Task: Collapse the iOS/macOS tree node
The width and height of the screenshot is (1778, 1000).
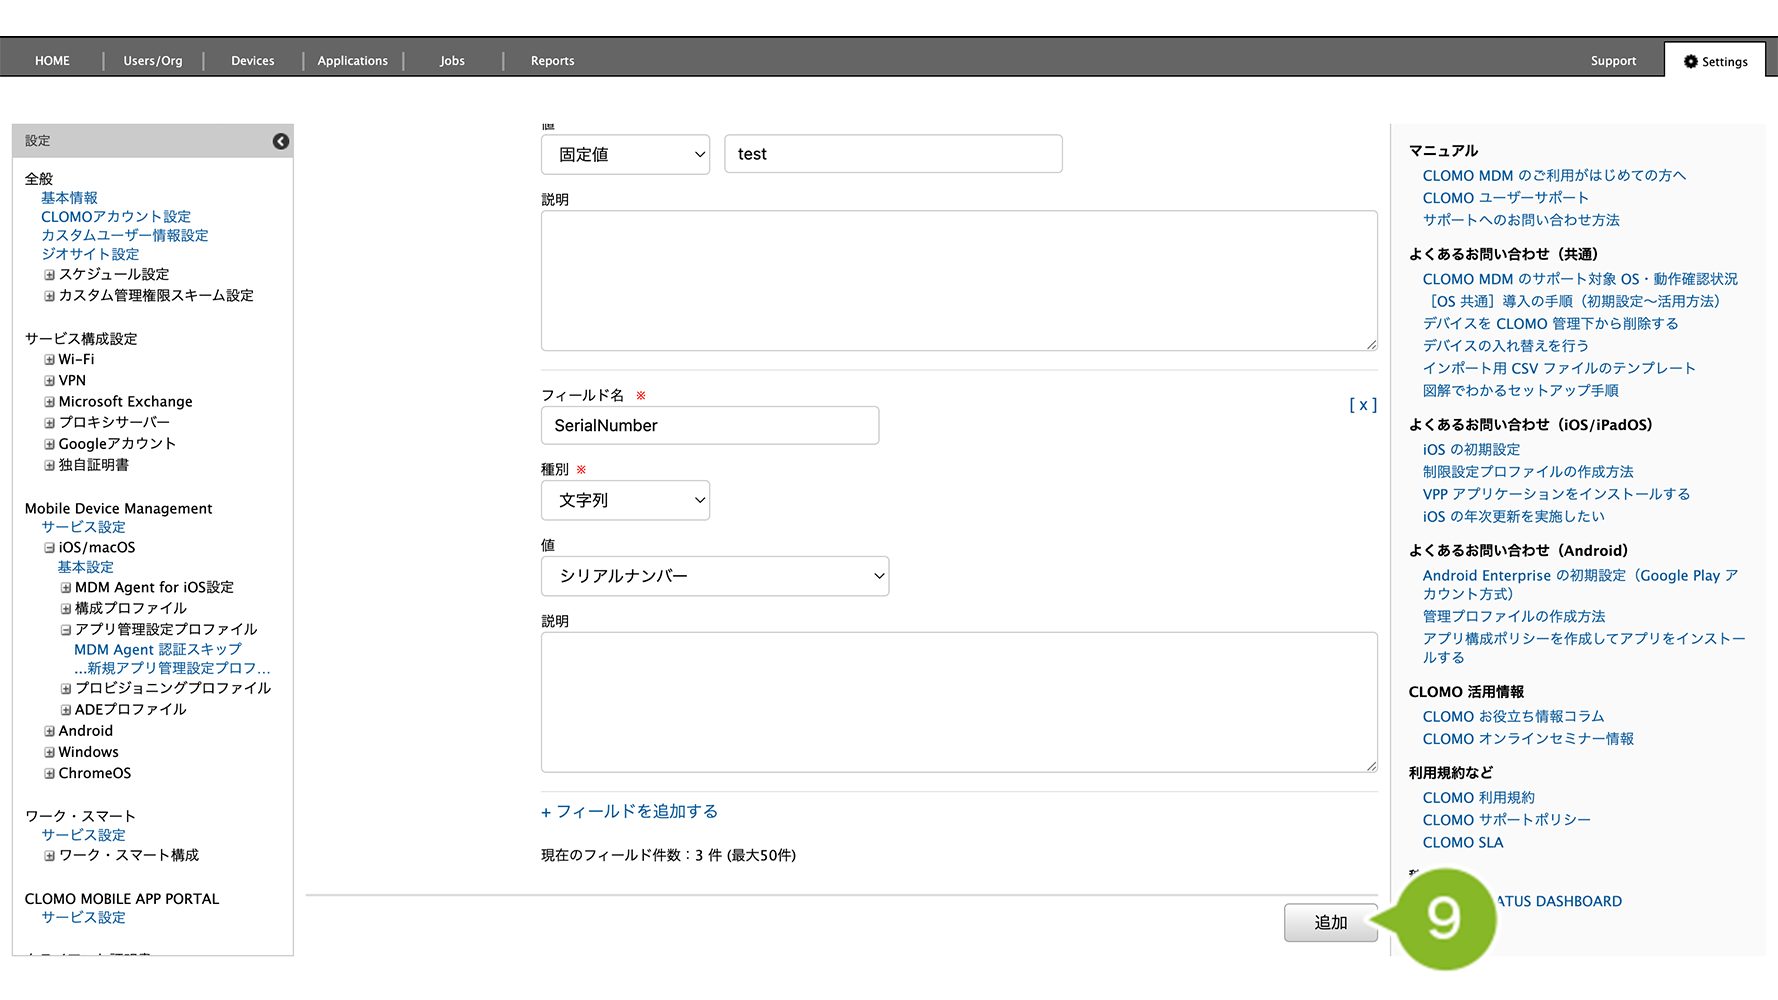Action: point(49,548)
